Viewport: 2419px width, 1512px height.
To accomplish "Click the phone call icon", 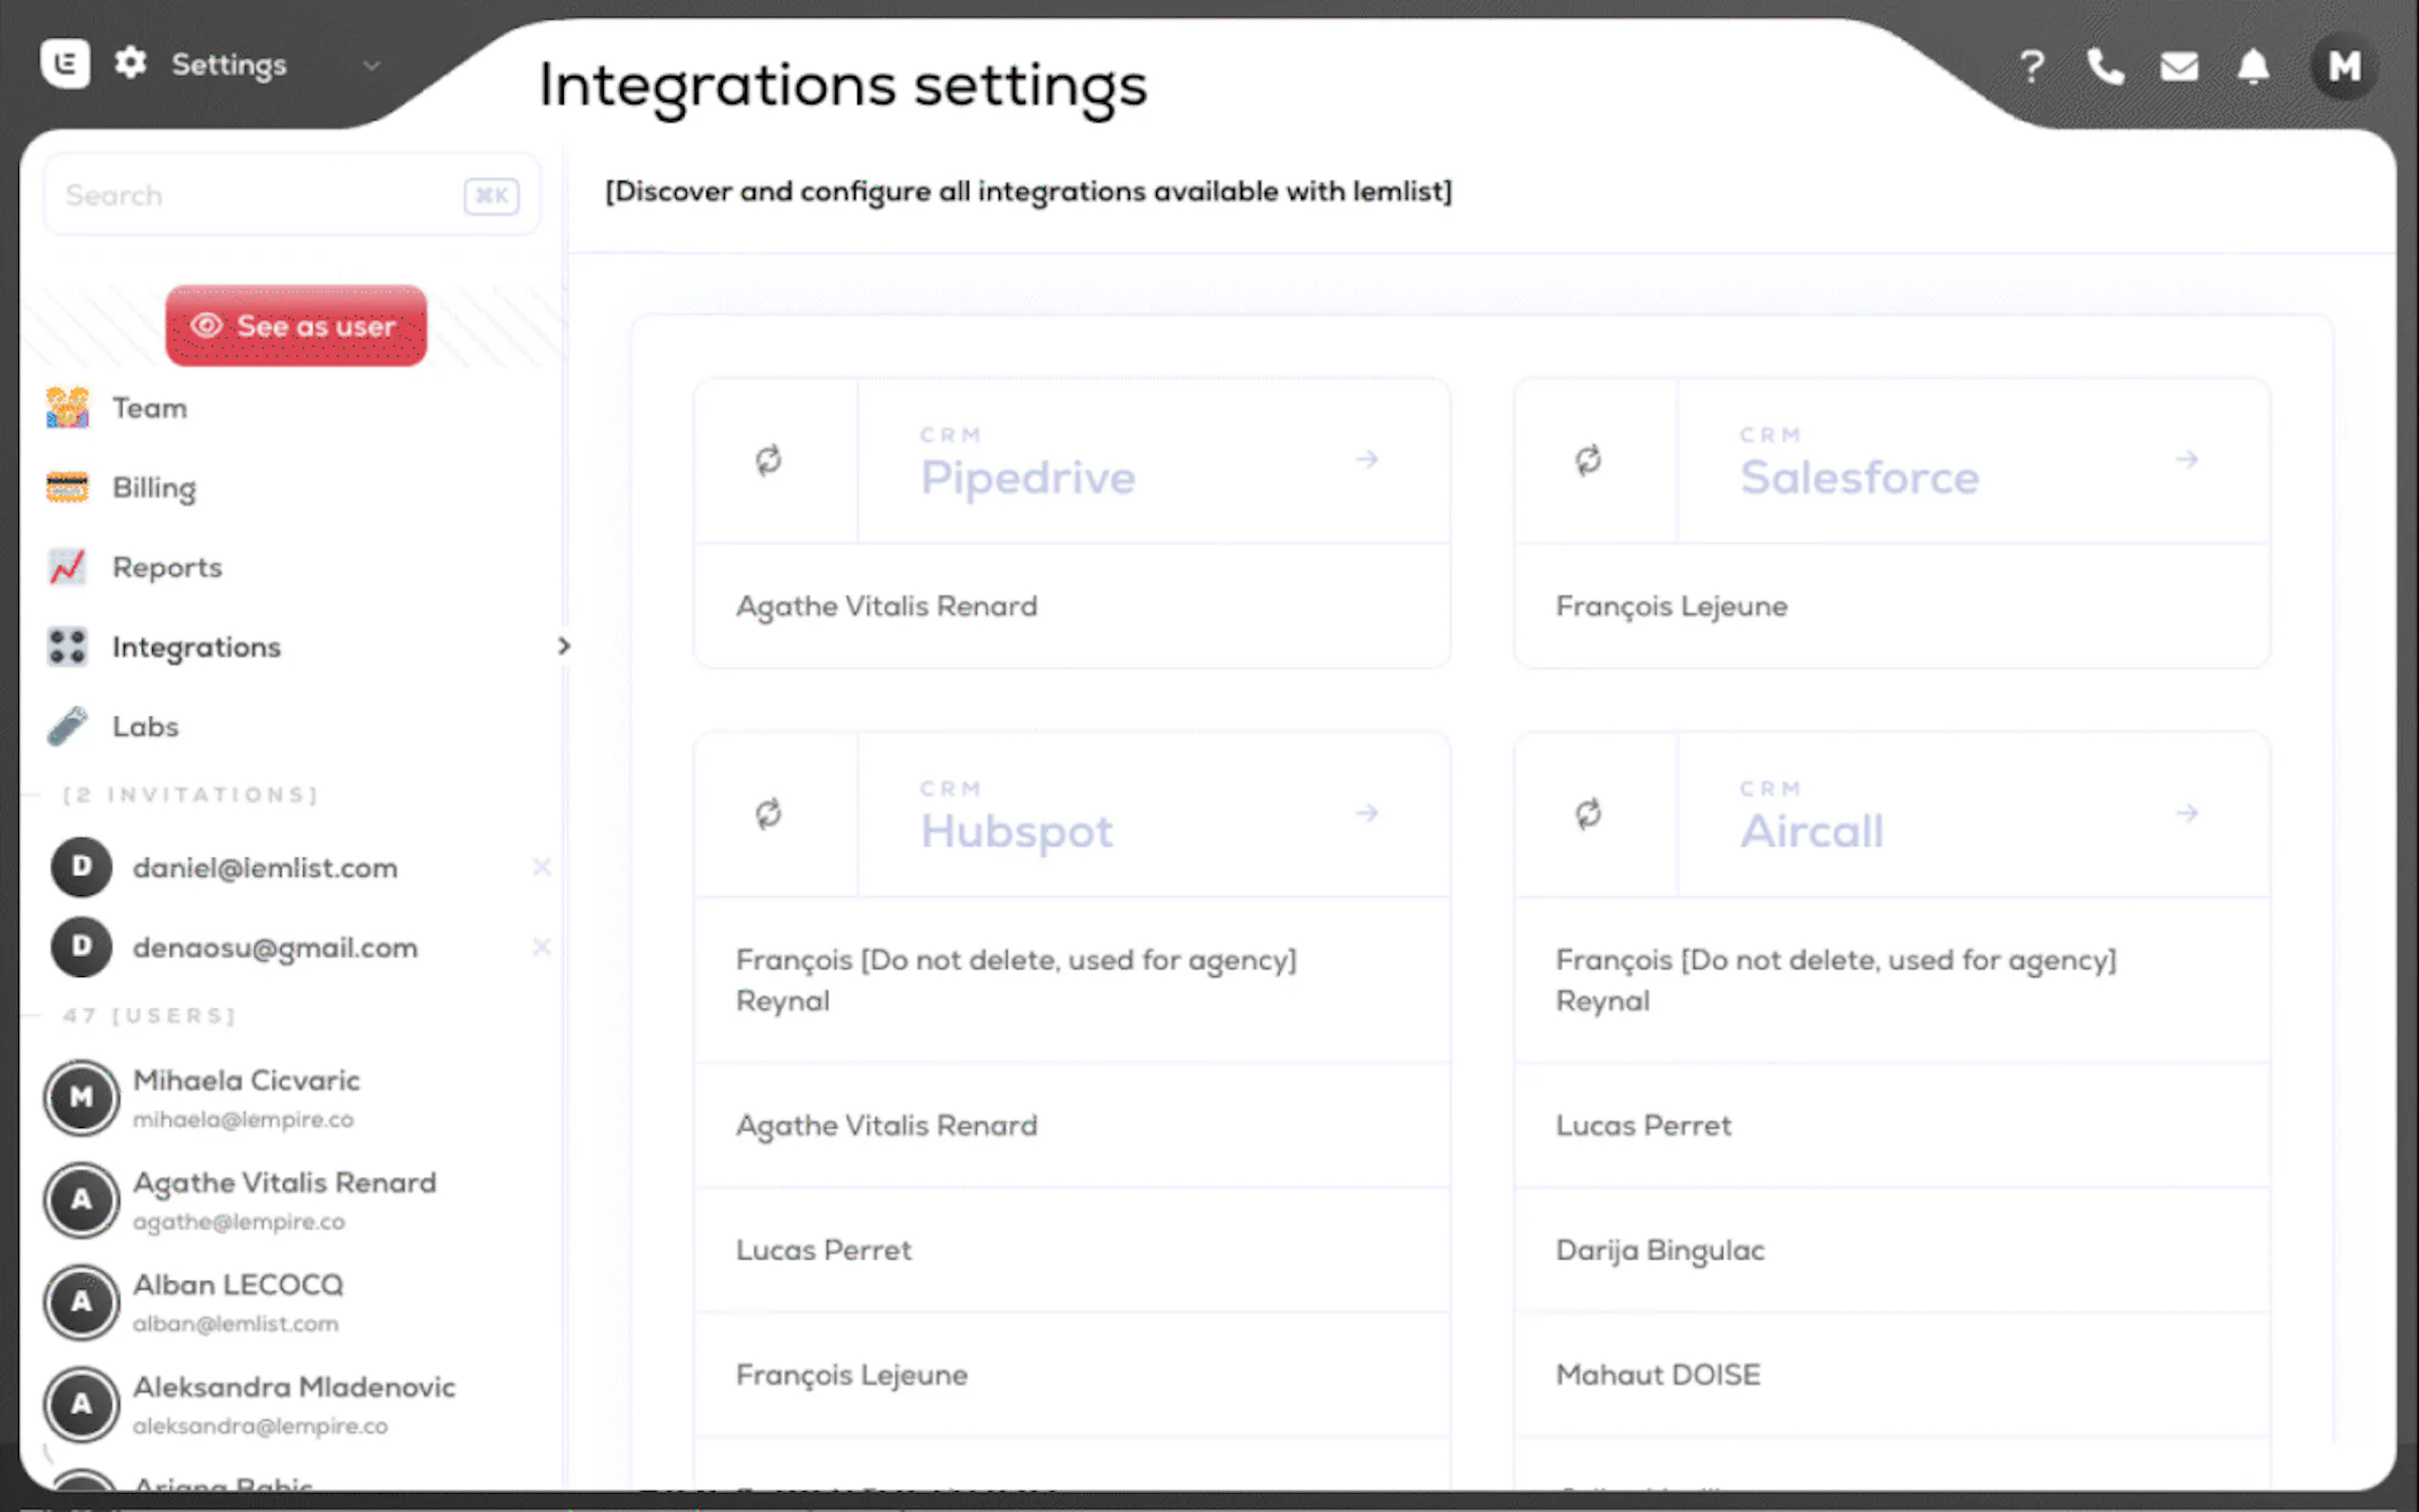I will click(x=2105, y=67).
